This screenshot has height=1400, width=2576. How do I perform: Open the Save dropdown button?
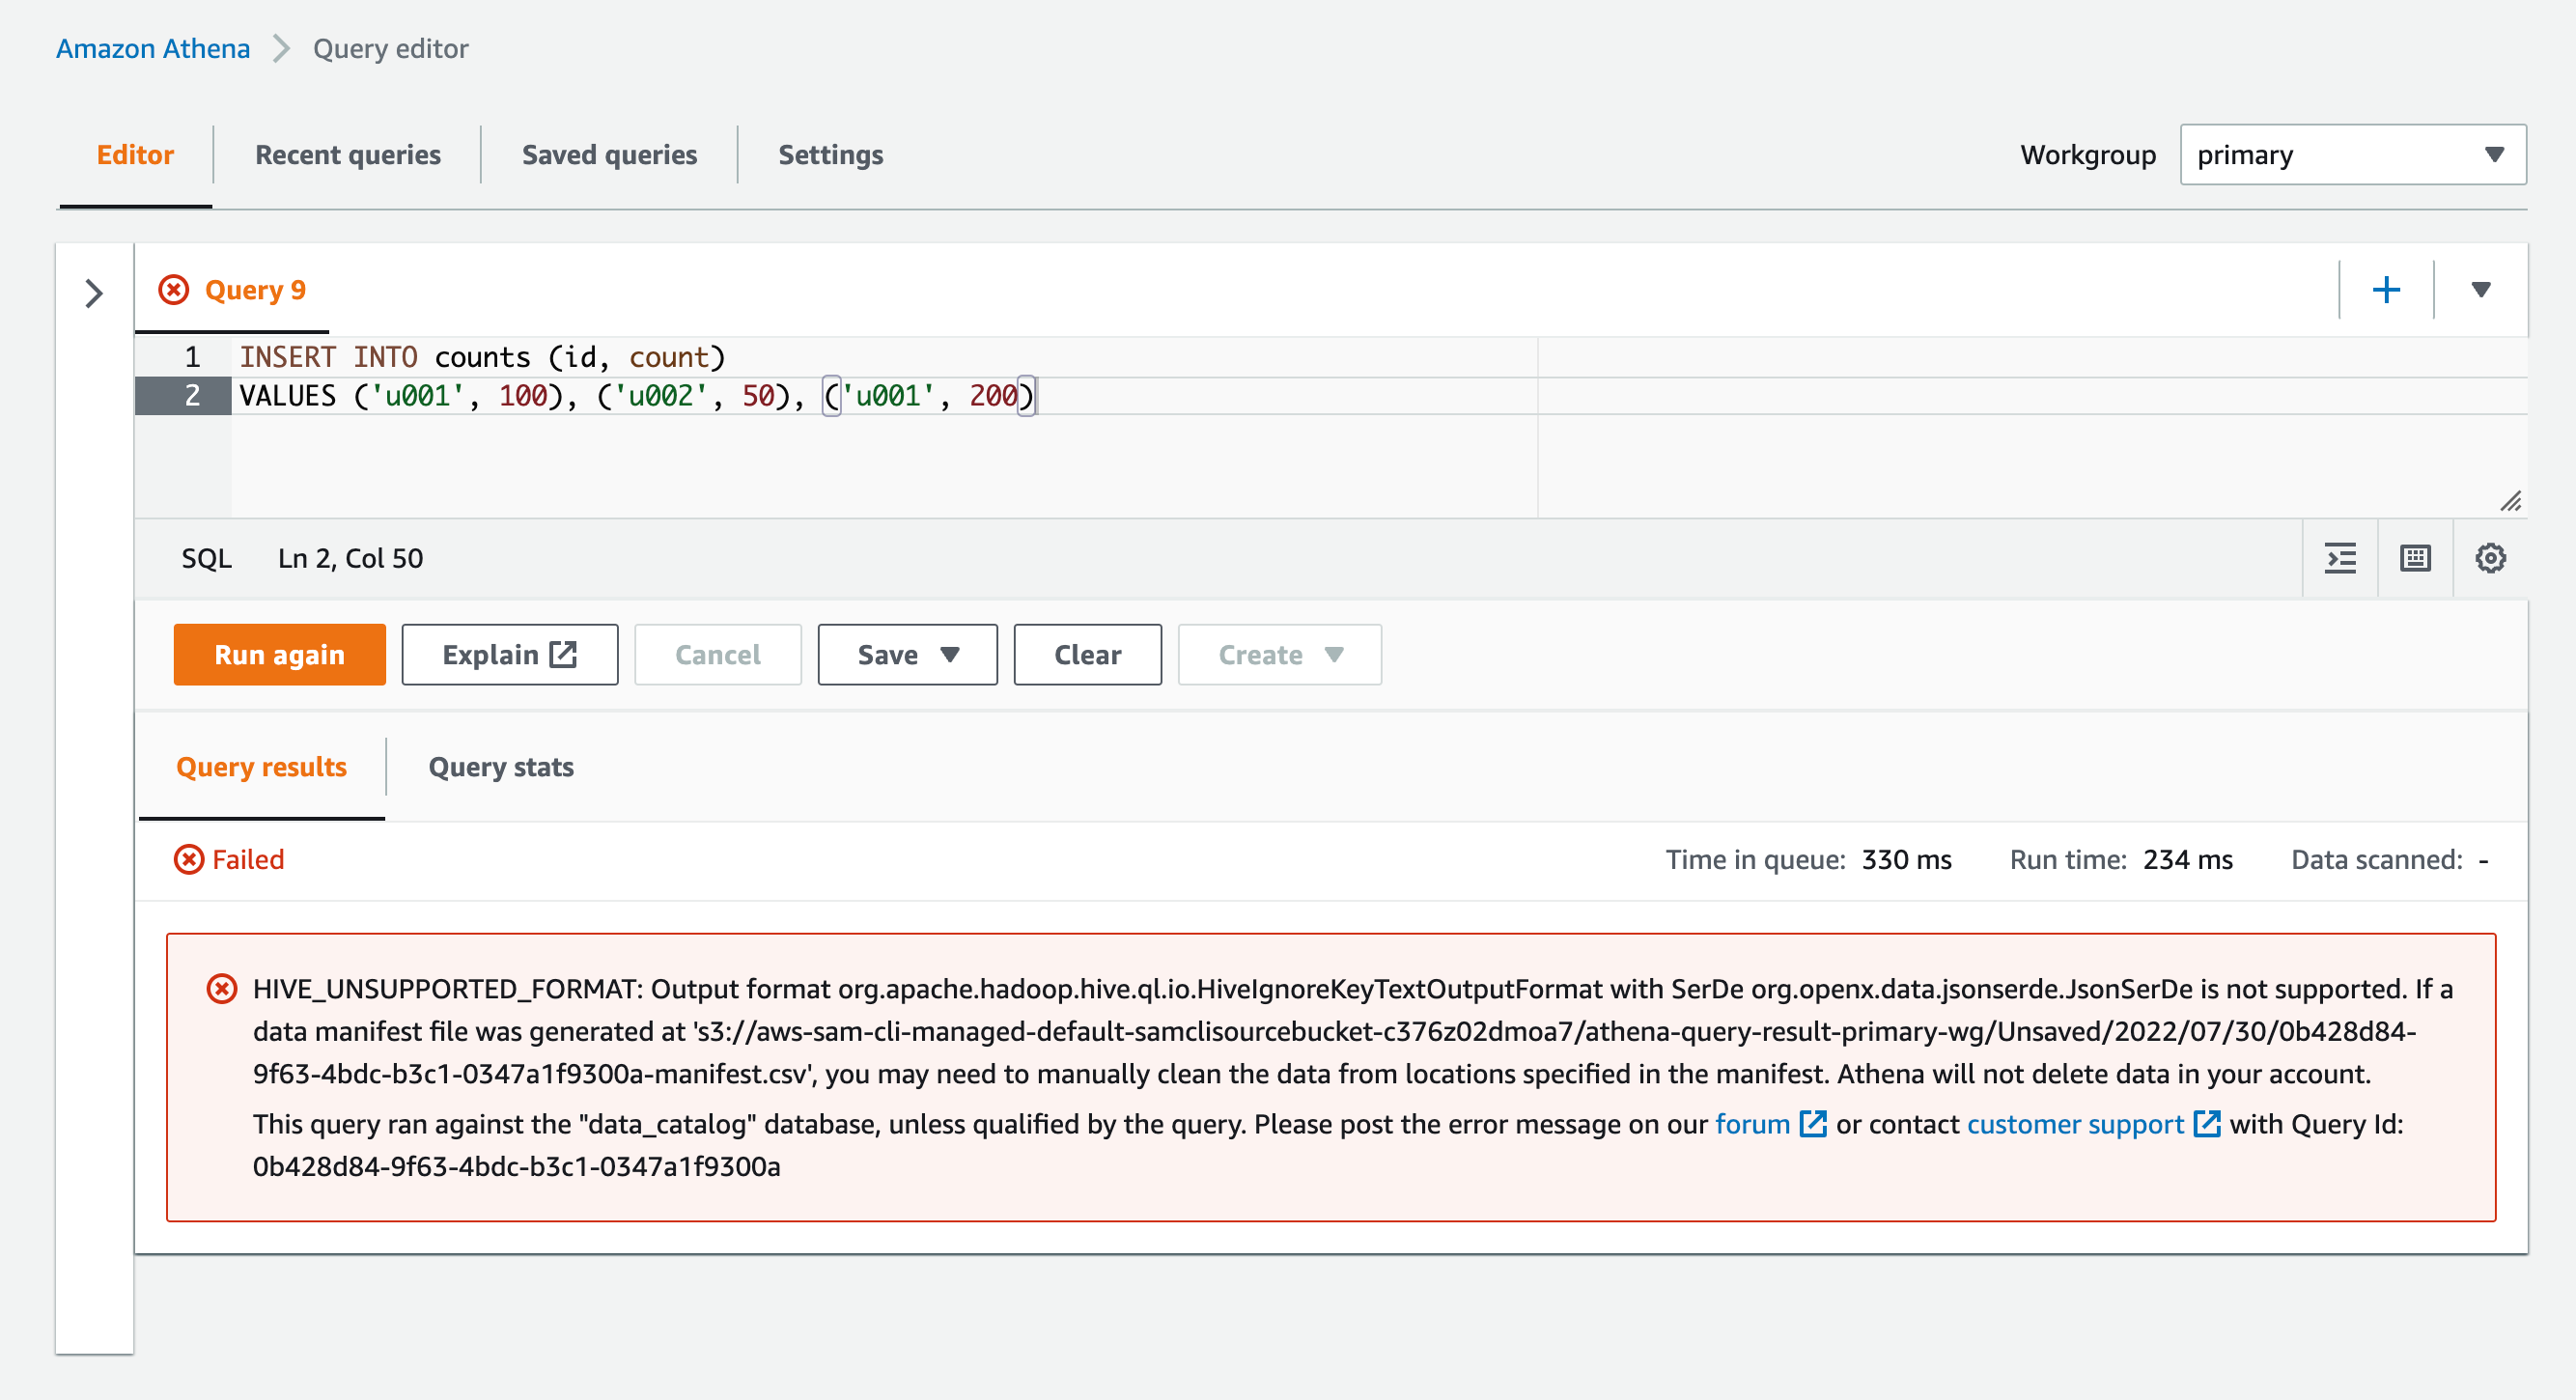tap(907, 655)
